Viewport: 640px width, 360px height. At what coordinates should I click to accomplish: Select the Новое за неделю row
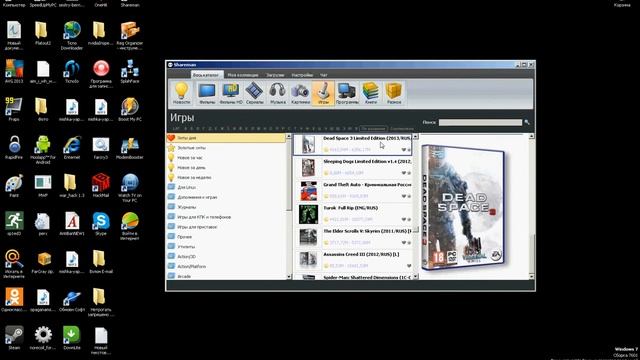[x=226, y=178]
